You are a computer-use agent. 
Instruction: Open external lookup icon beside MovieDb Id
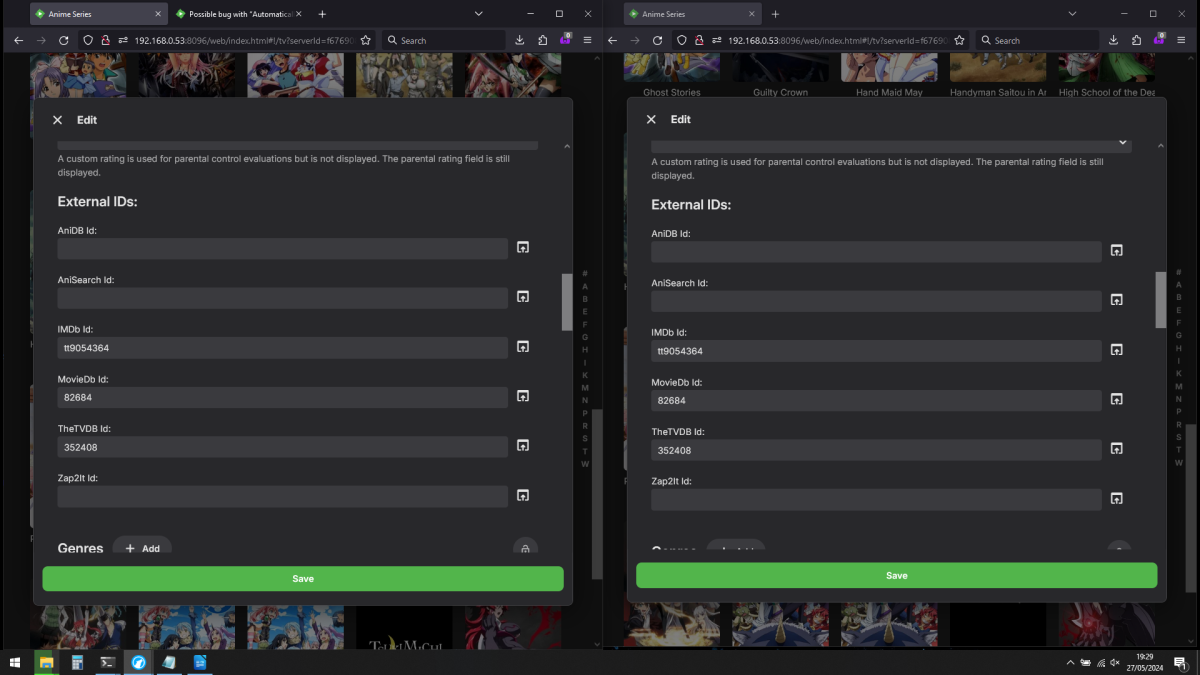pos(522,396)
